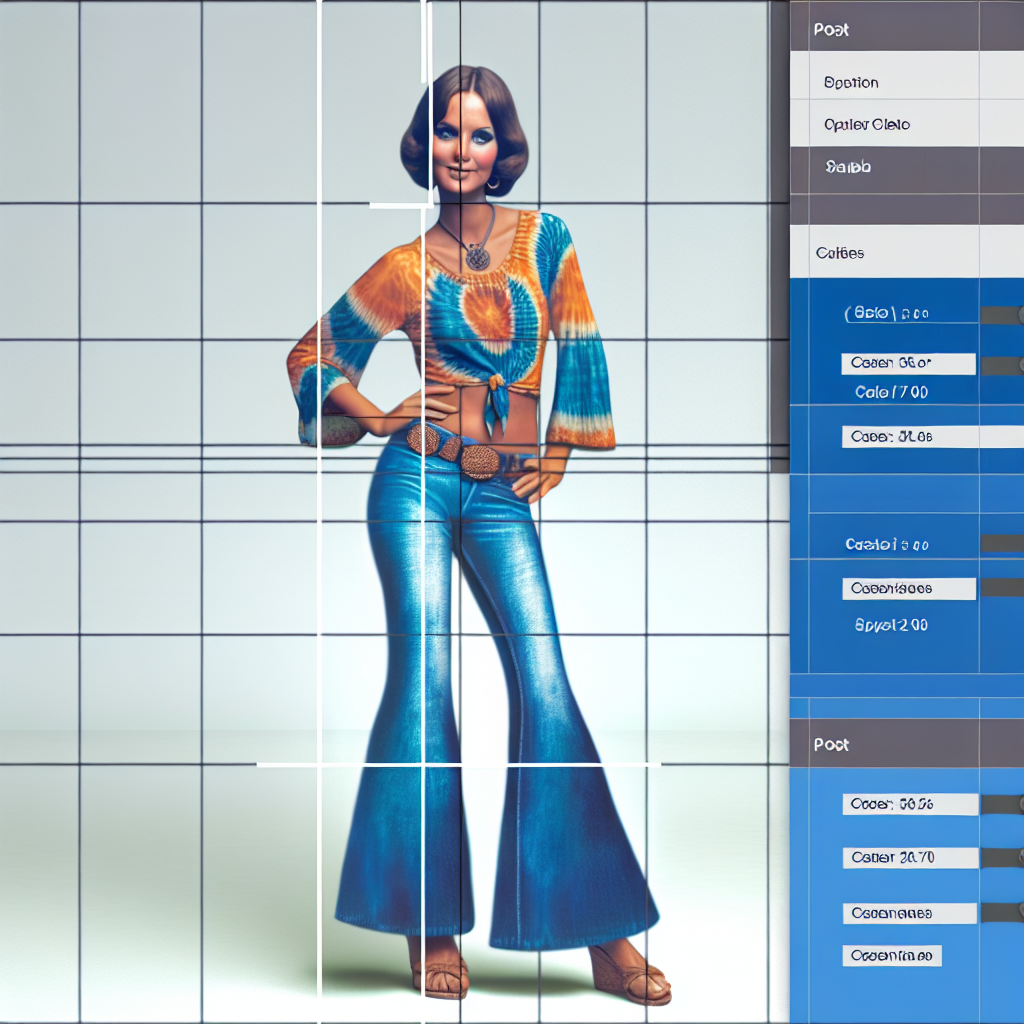
Task: Adjust the slider next to "Caen Glor"
Action: pyautogui.click(x=1002, y=365)
